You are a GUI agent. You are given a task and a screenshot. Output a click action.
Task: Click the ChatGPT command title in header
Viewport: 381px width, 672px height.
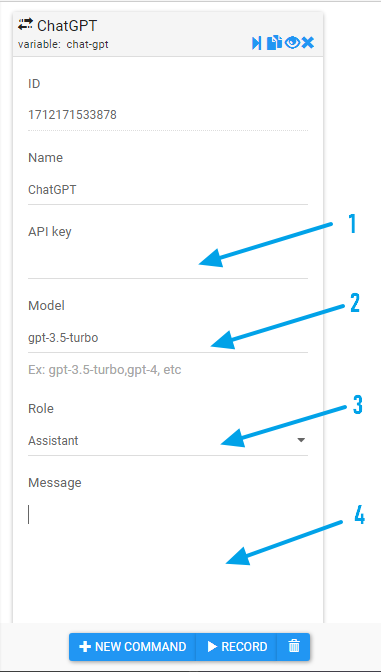coord(67,26)
